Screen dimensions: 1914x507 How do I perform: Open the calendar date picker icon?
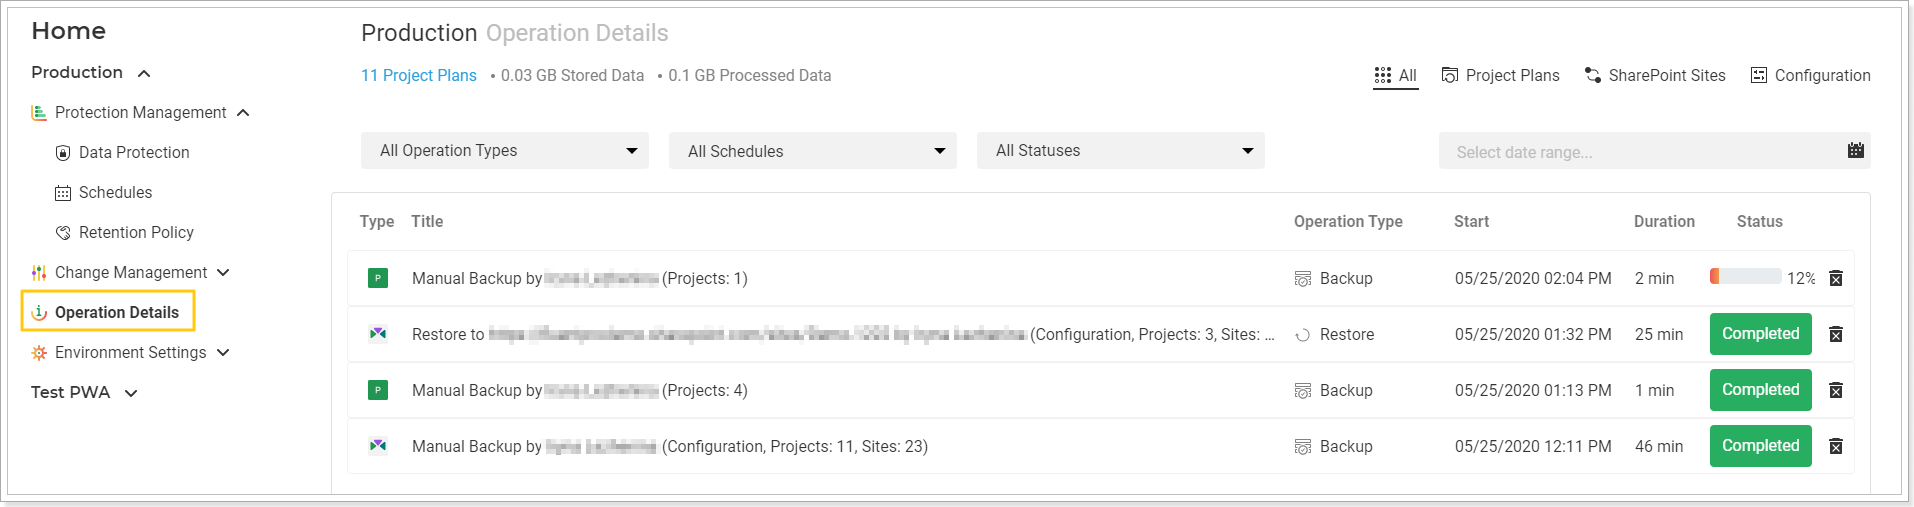pyautogui.click(x=1855, y=151)
